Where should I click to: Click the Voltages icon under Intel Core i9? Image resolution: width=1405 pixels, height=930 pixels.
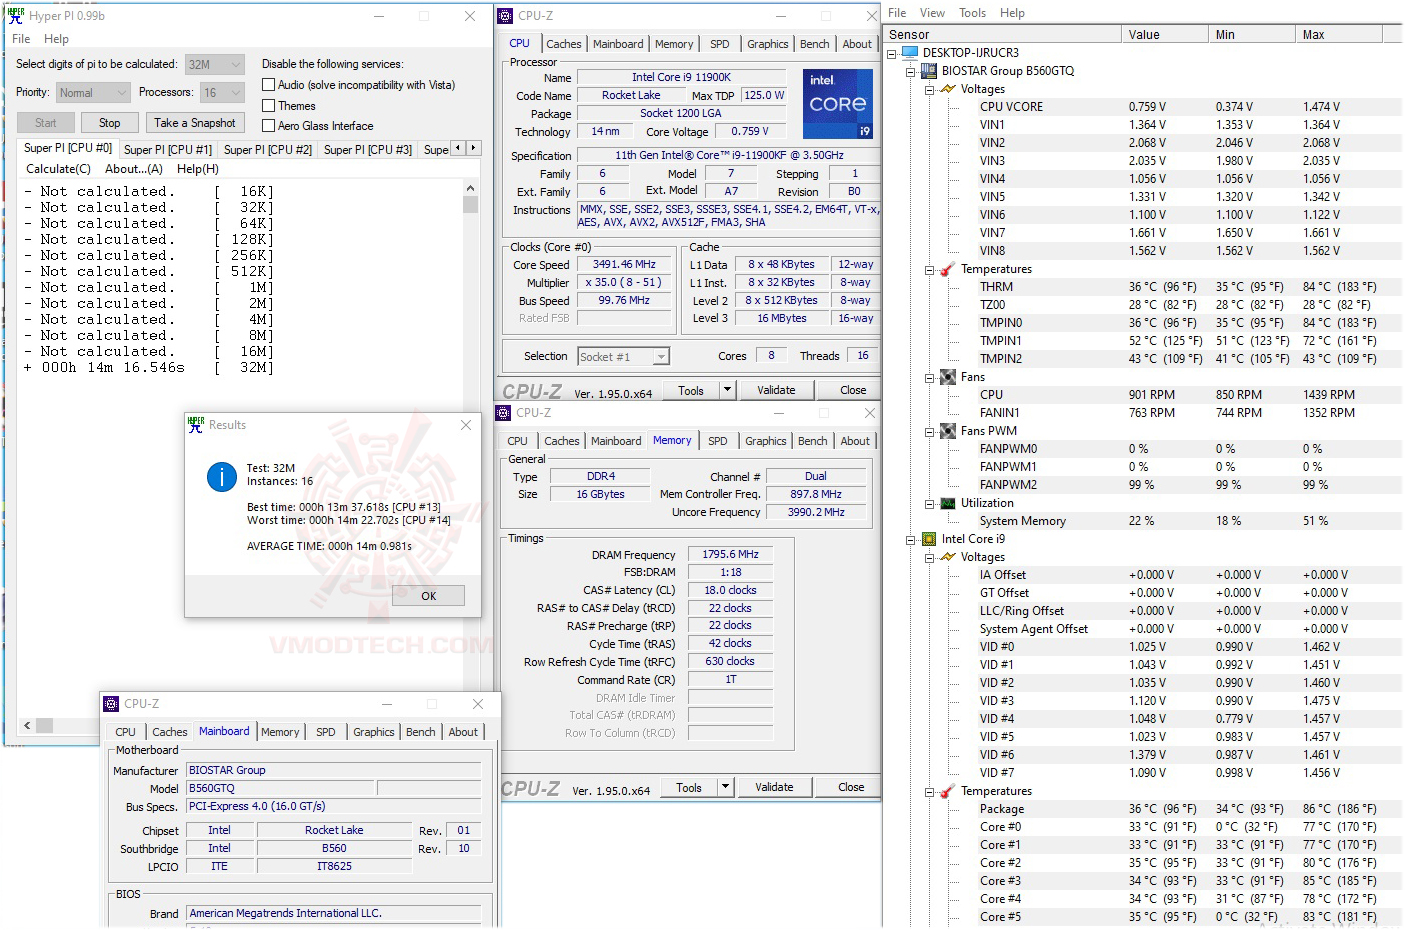coord(947,557)
